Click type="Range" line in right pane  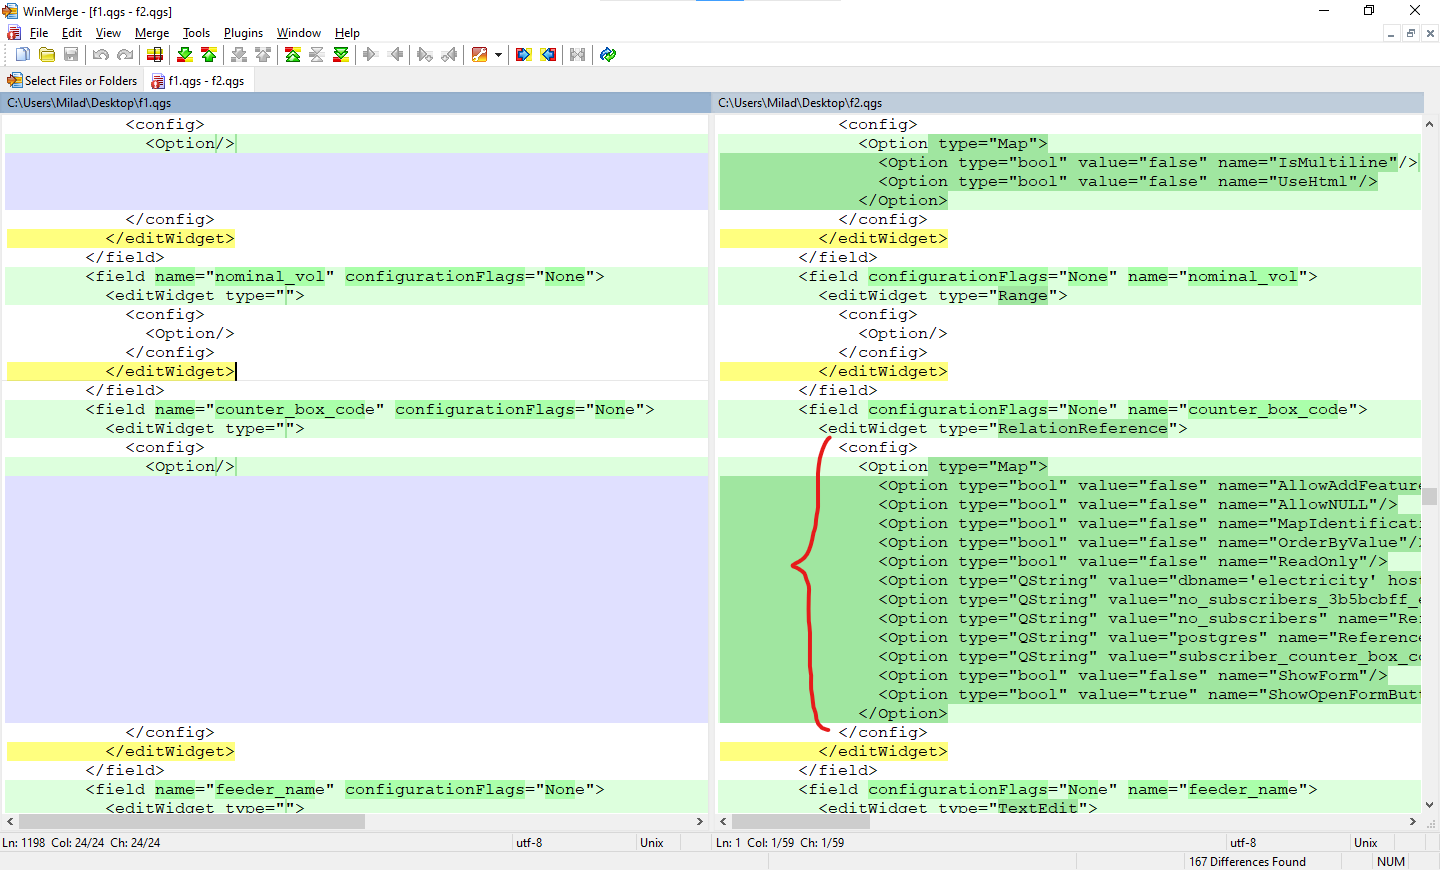click(943, 295)
